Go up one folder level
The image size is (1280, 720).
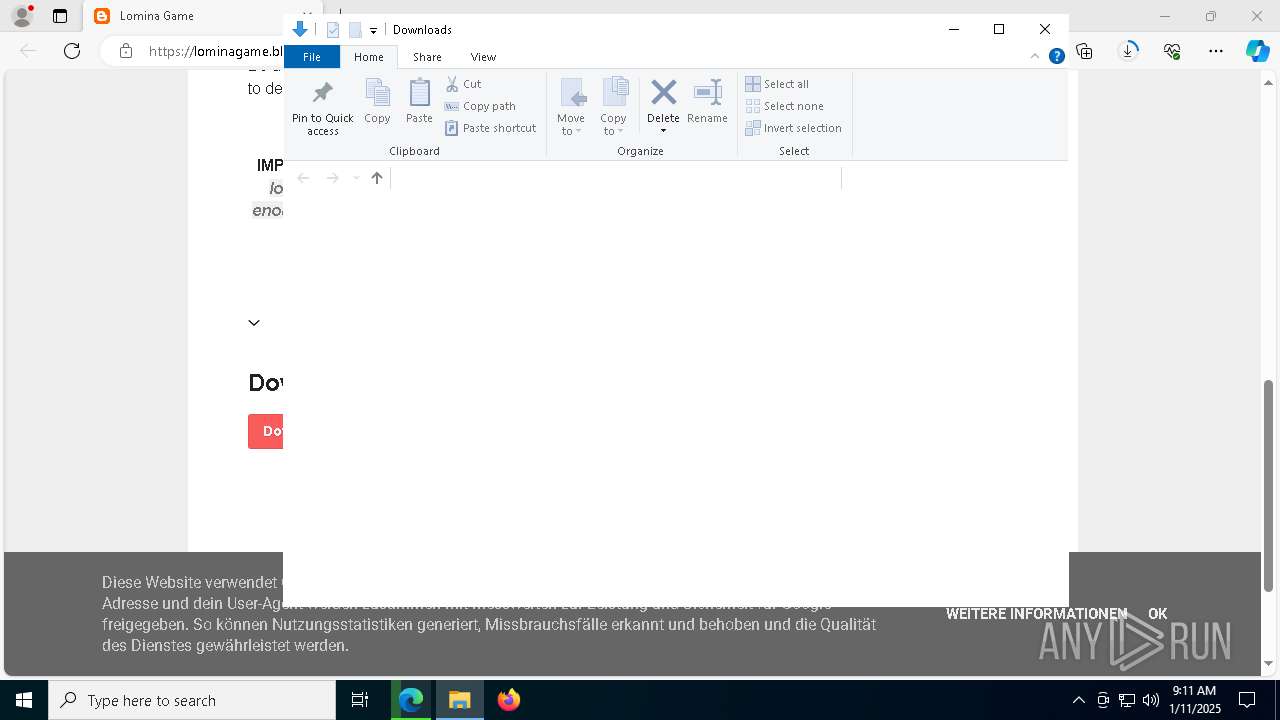click(377, 178)
